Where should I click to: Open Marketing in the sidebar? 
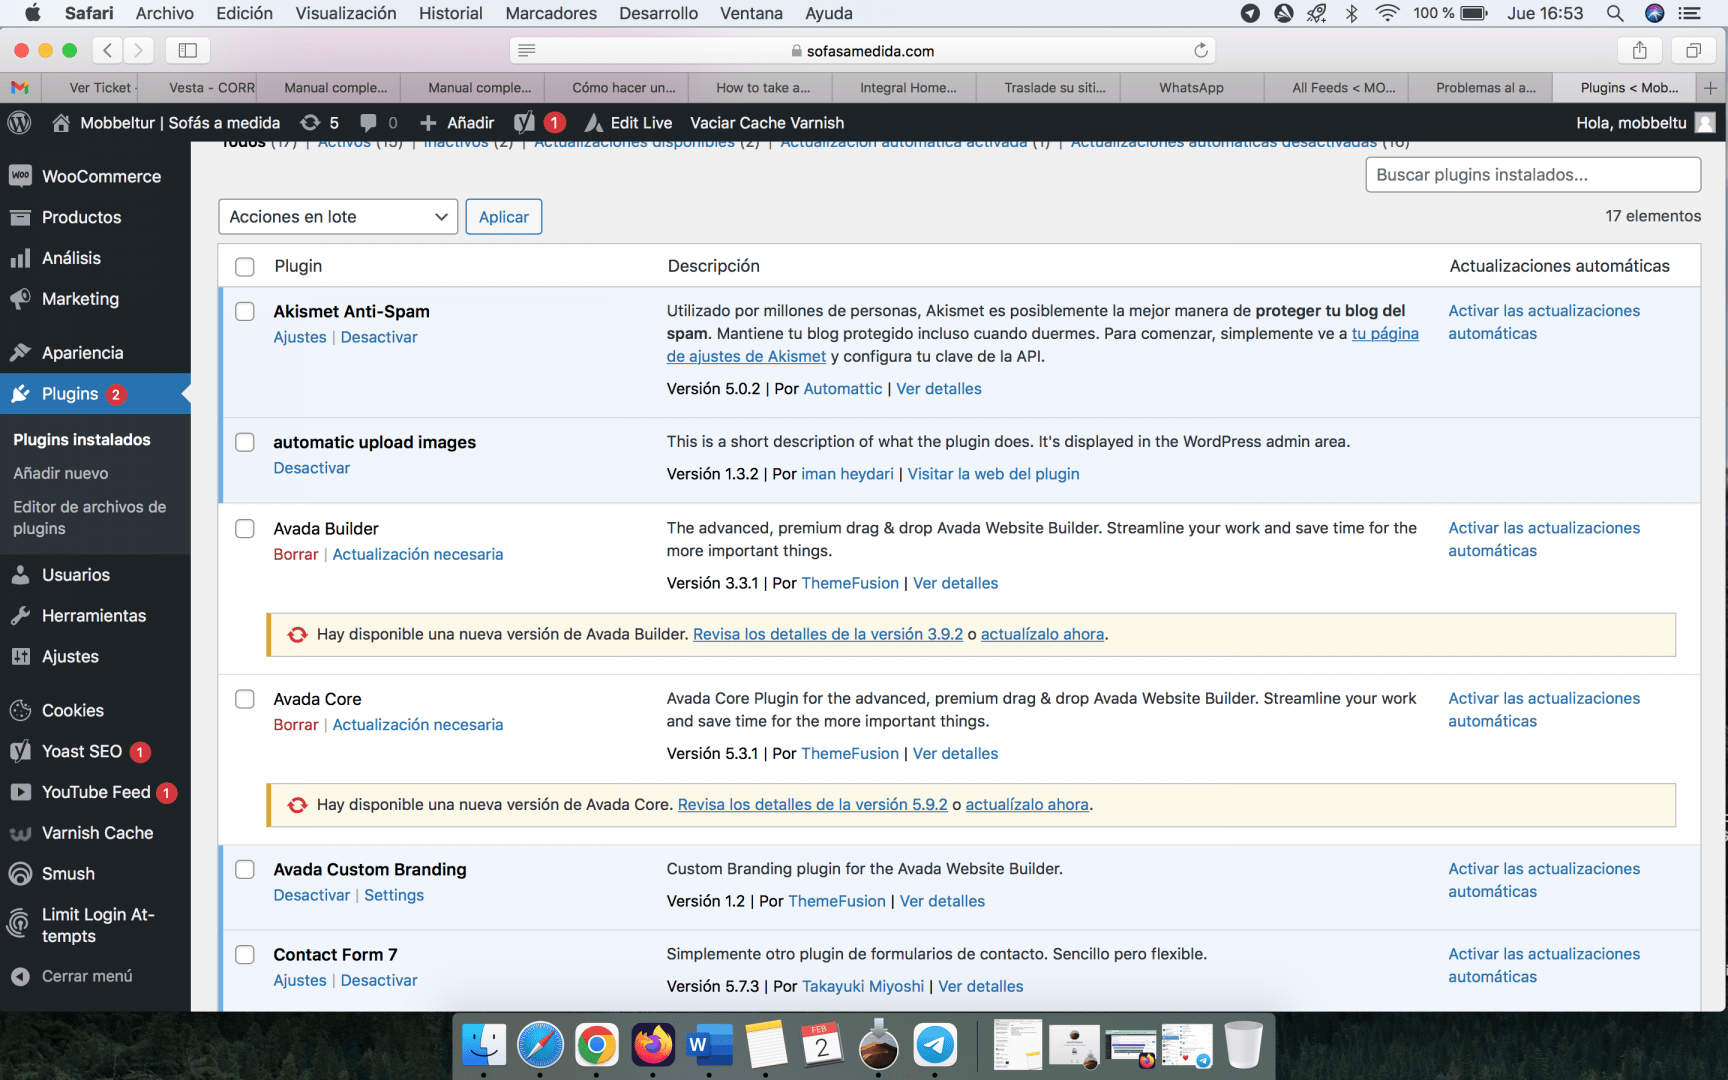point(95,299)
